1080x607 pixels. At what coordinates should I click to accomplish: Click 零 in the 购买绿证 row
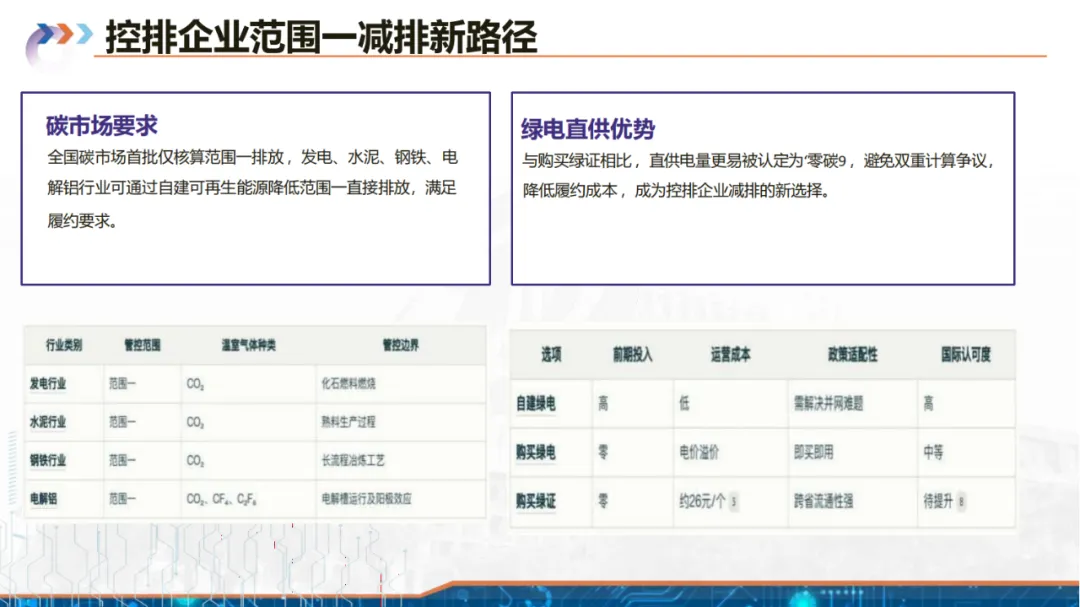(603, 502)
